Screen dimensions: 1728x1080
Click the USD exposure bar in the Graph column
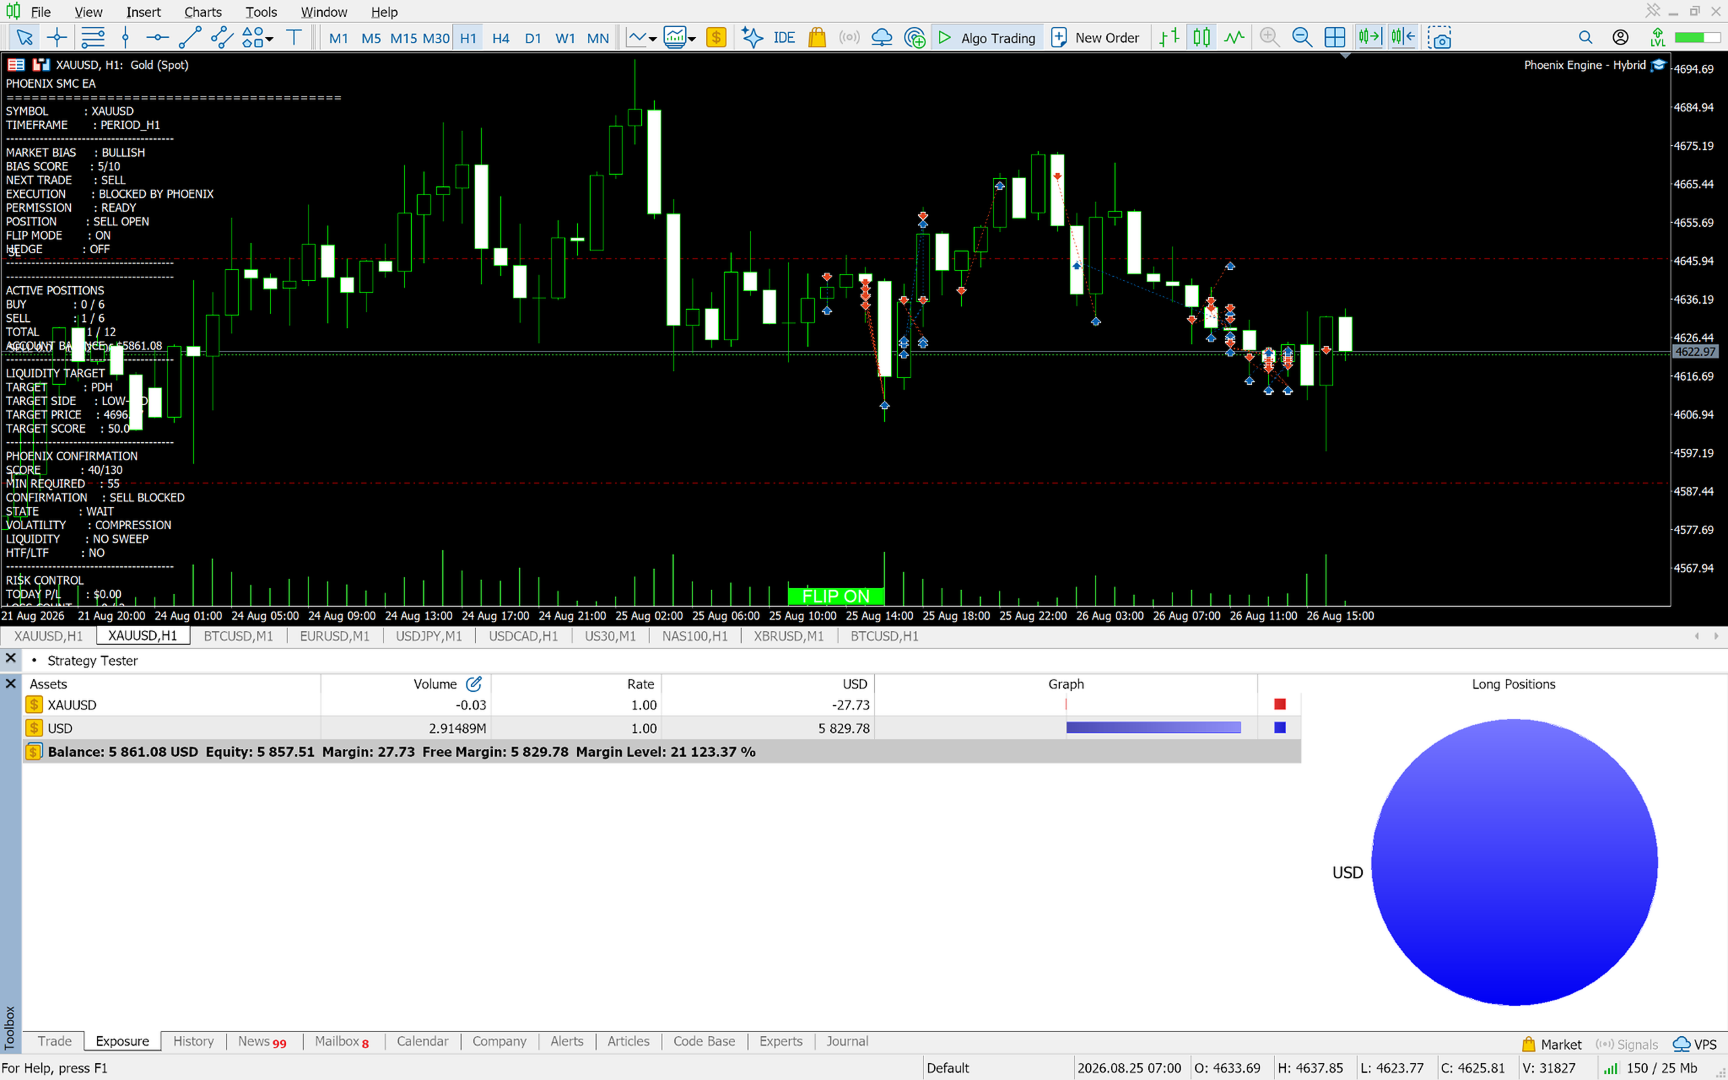tap(1153, 728)
